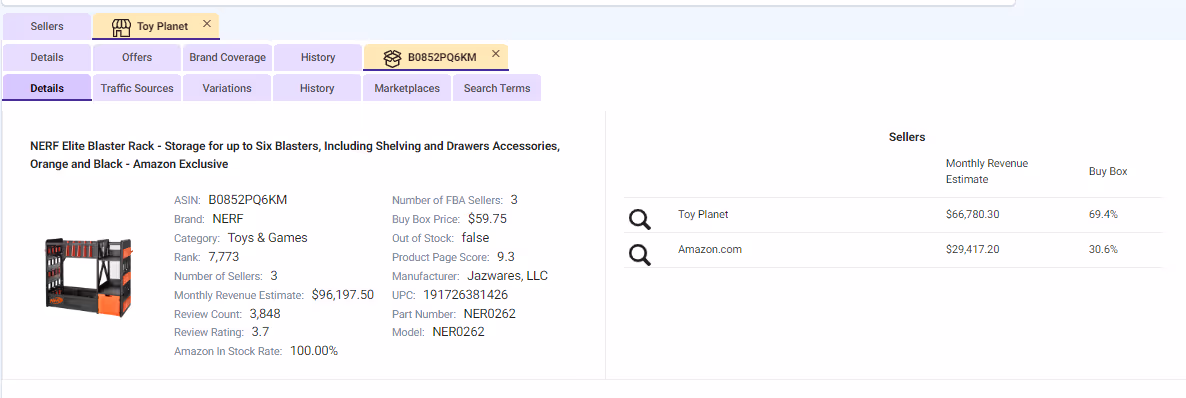1186x398 pixels.
Task: Select the product-level Details tab
Action: 47,88
